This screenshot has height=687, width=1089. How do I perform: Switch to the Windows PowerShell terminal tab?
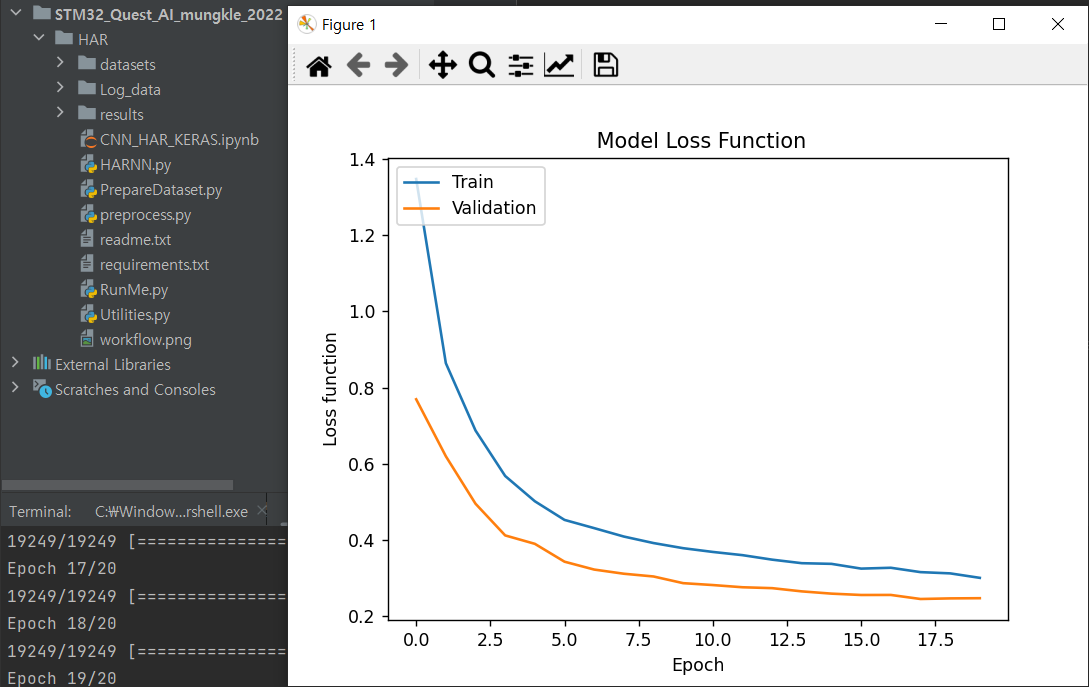(x=170, y=511)
